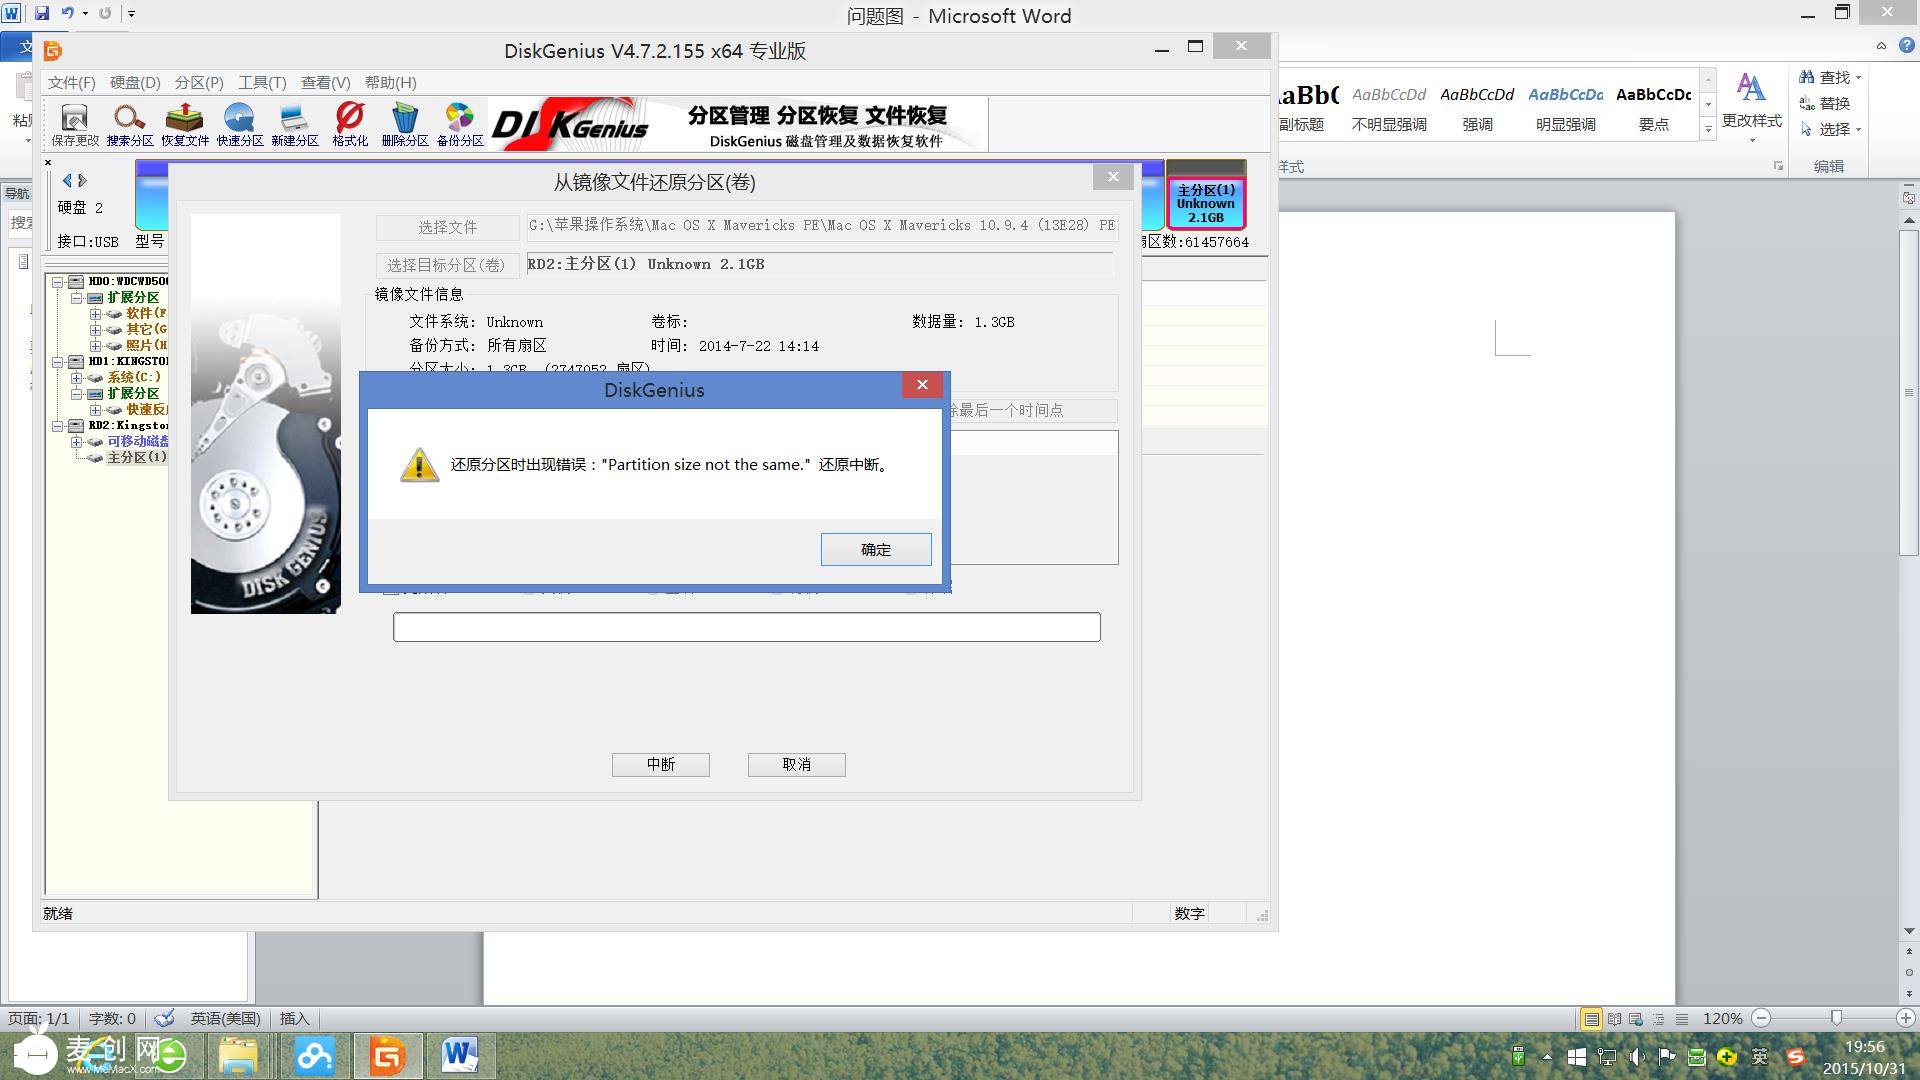Toggle the 英 input language indicator in tray

pos(1759,1055)
